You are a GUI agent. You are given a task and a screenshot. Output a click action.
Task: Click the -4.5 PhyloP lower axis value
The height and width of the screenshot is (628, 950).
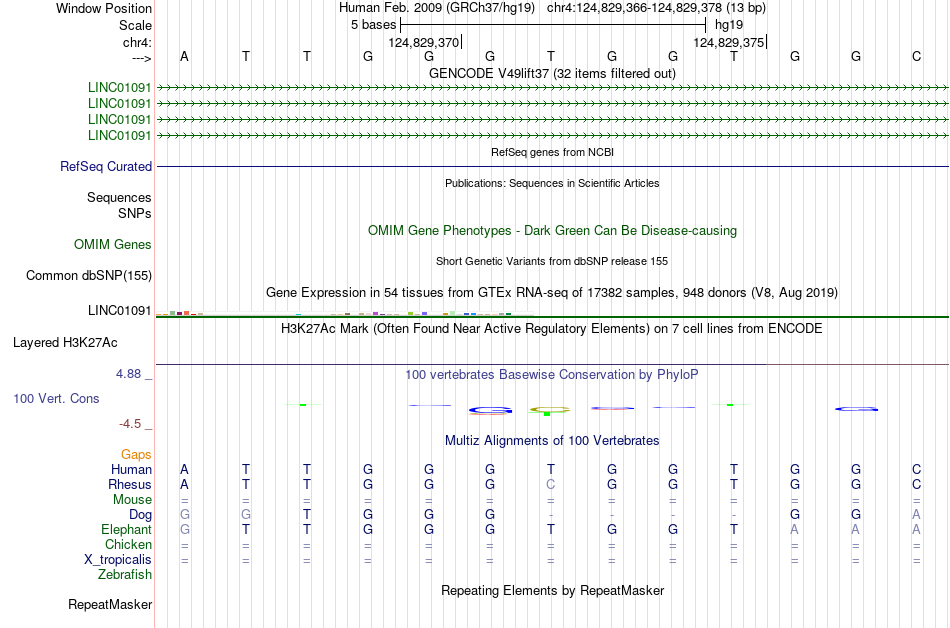tap(130, 424)
